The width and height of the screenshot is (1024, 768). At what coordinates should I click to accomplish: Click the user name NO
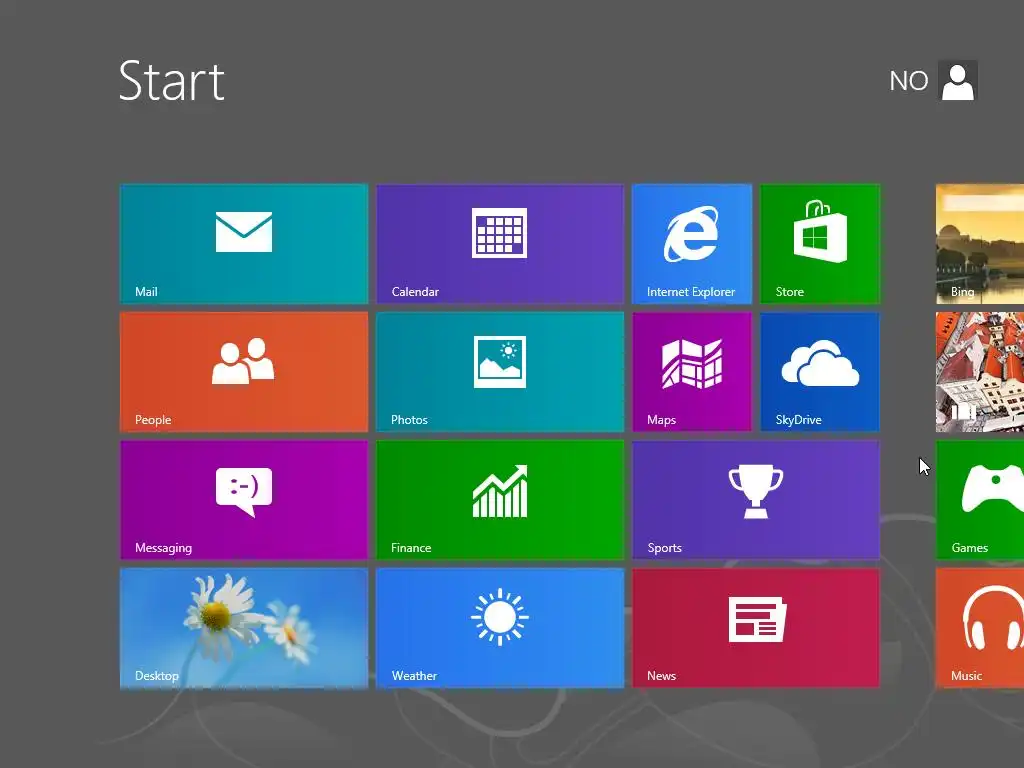pos(908,81)
